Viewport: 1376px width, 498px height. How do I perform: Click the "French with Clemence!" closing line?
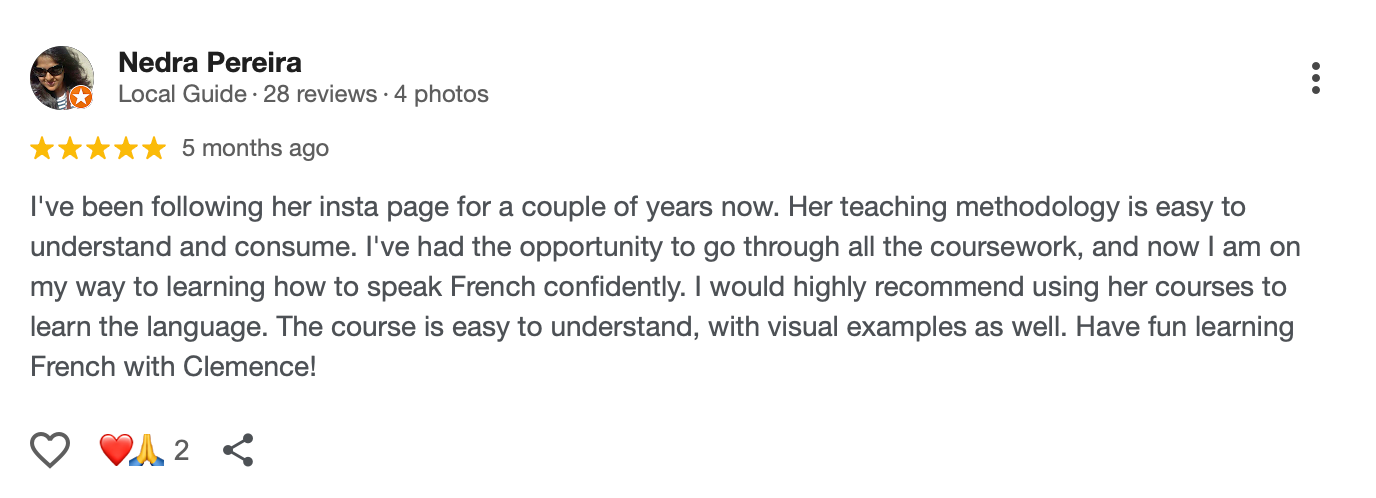click(x=174, y=366)
